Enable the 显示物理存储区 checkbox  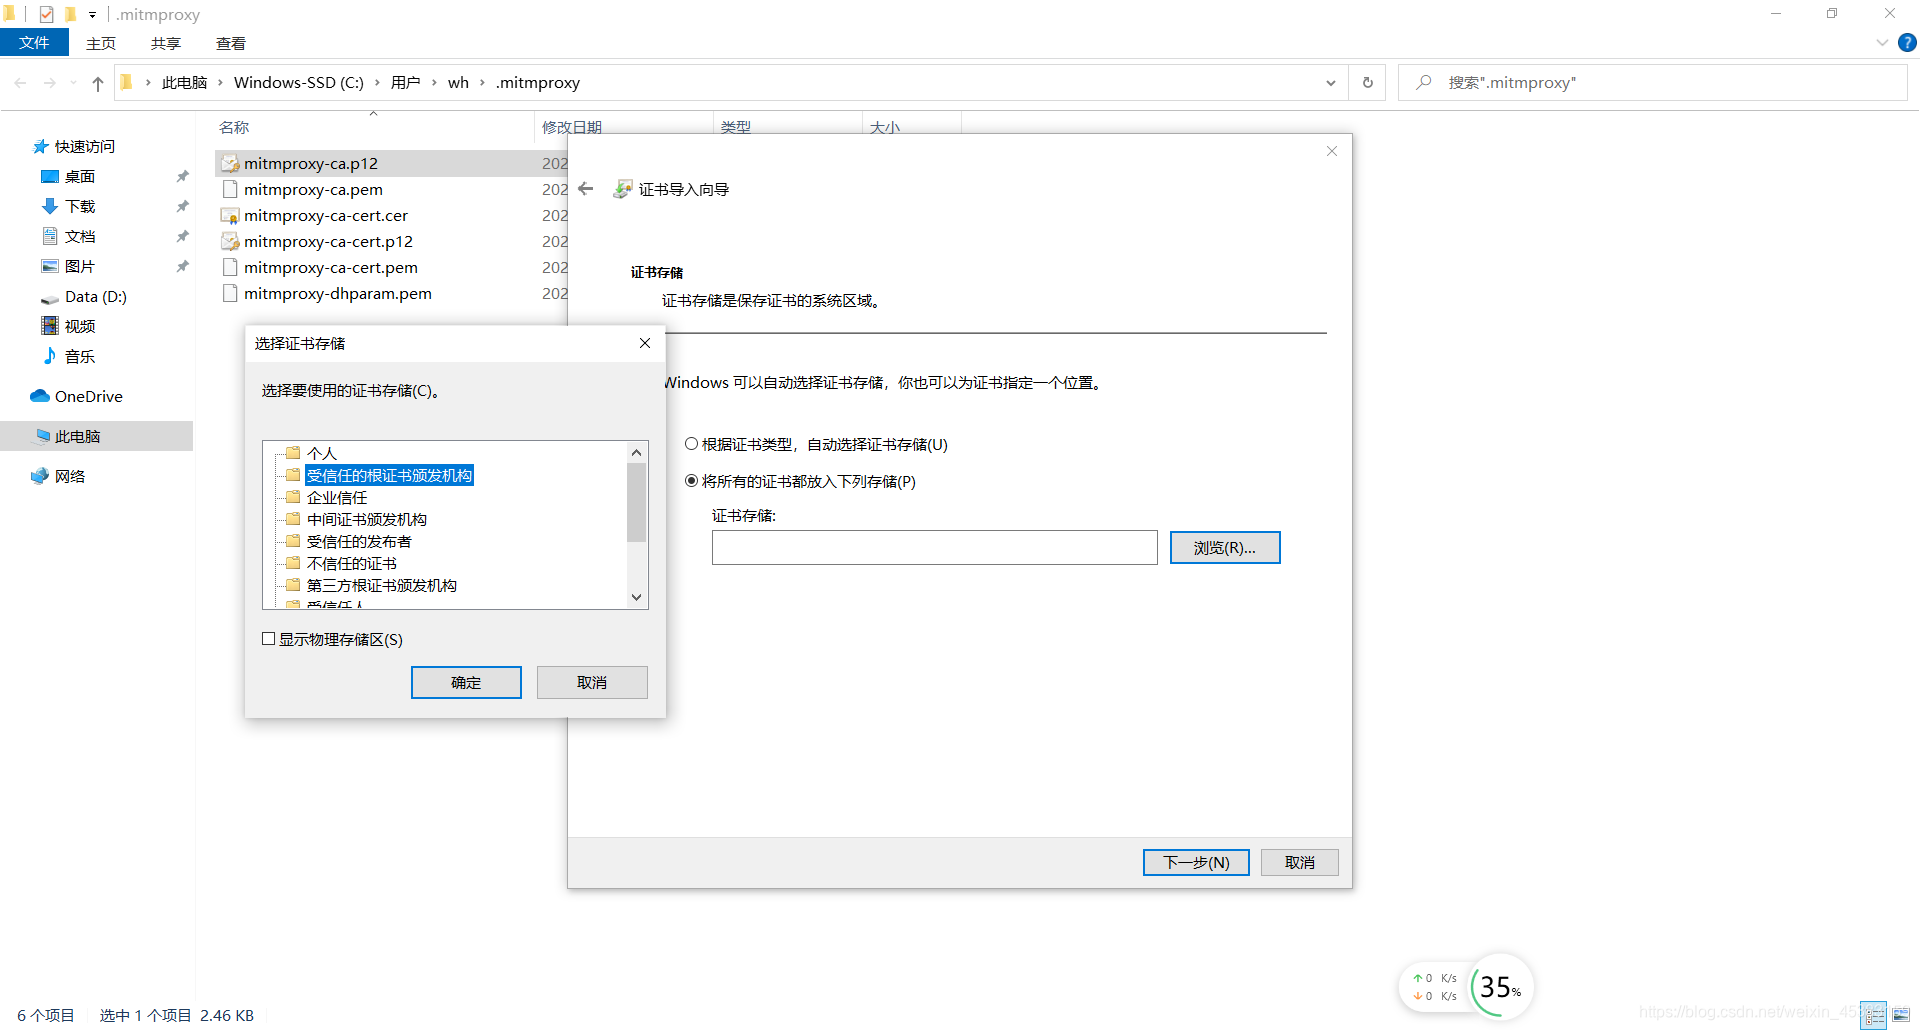(268, 638)
